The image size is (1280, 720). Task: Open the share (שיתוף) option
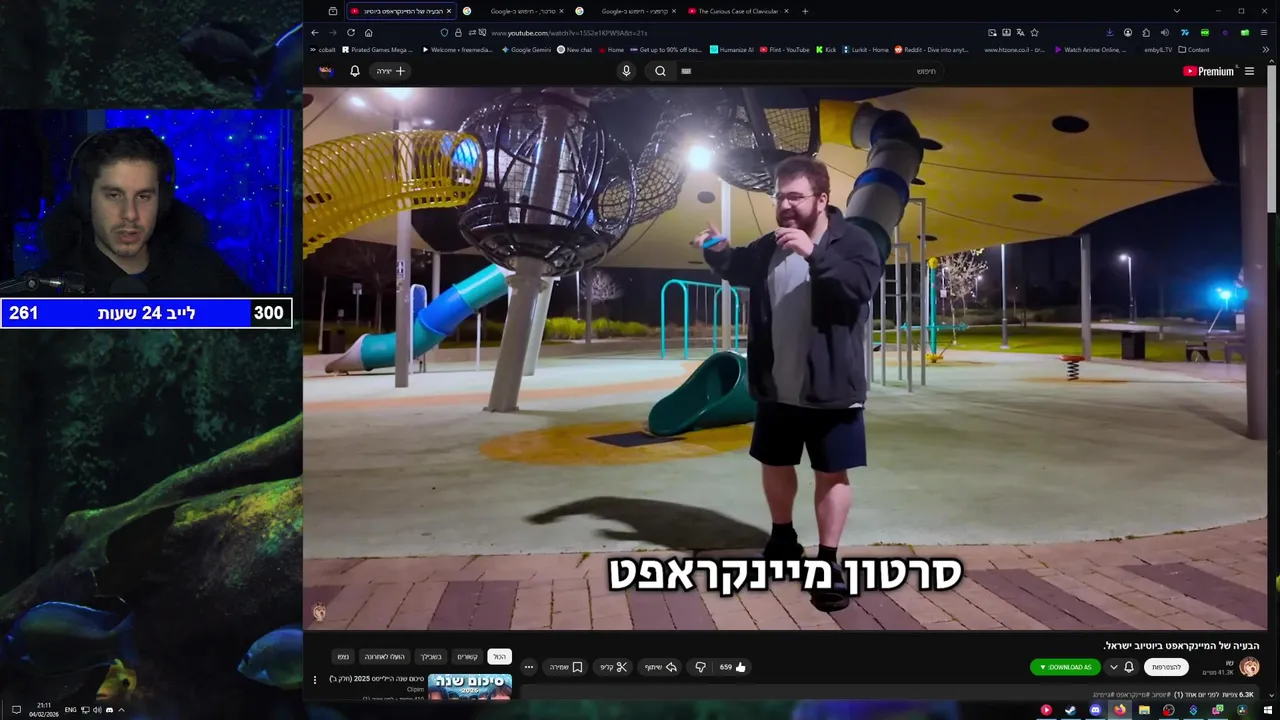click(660, 667)
